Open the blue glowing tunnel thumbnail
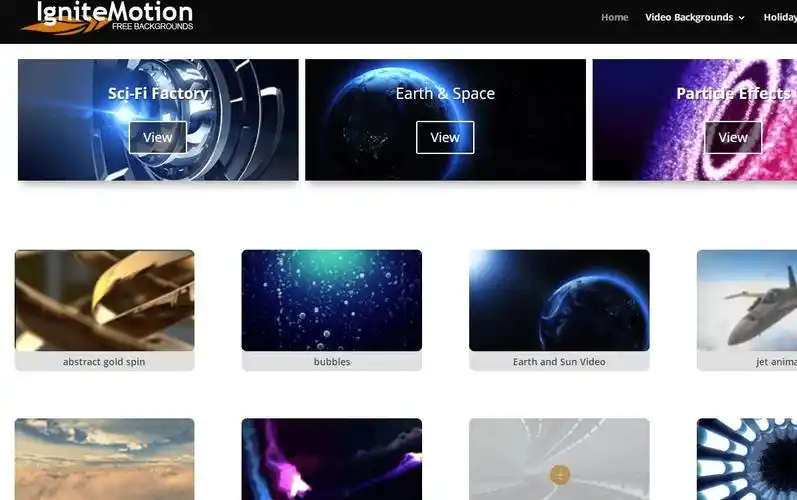The height and width of the screenshot is (500, 797). point(746,460)
